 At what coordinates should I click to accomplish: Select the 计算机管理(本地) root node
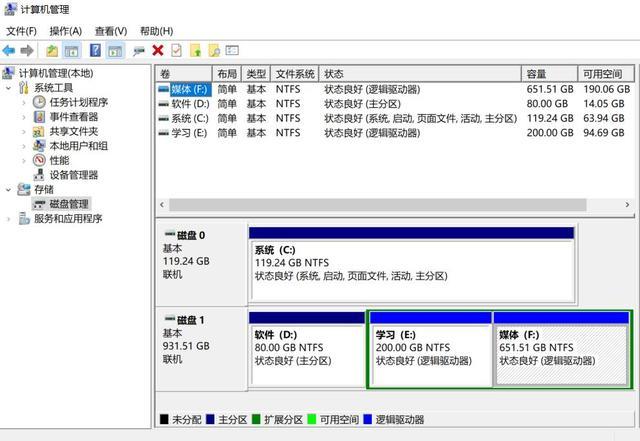tap(56, 73)
